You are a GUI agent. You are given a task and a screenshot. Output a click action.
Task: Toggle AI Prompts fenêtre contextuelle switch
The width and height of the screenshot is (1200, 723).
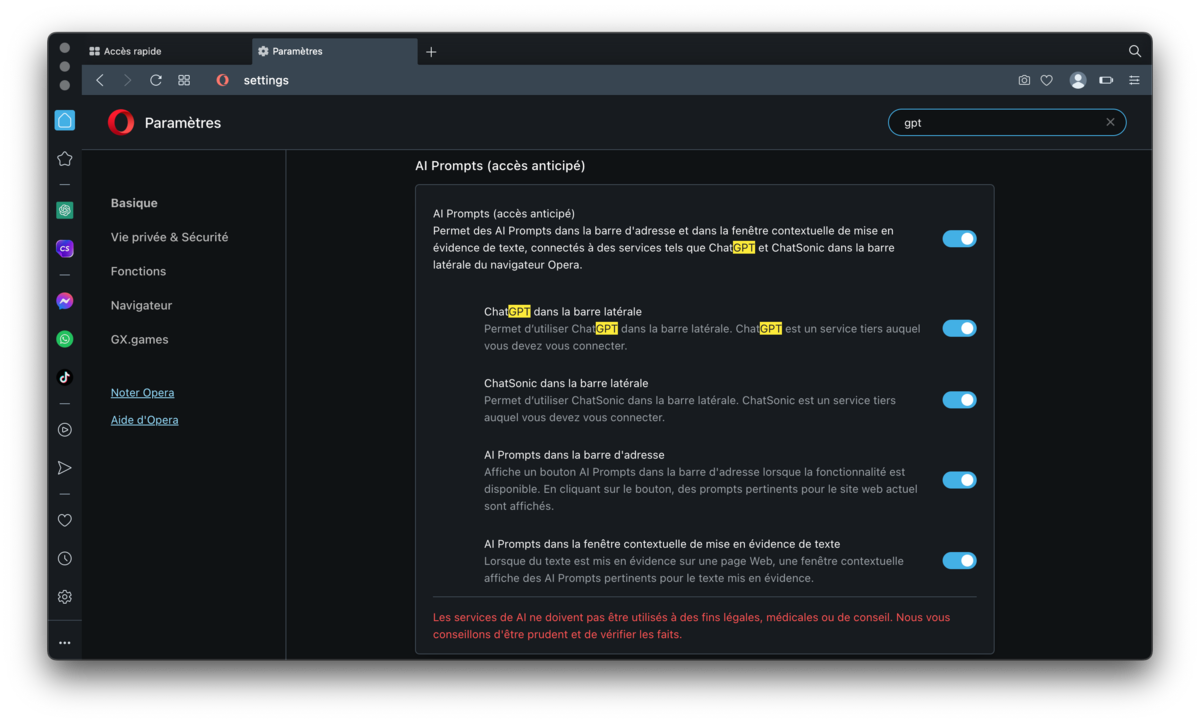pyautogui.click(x=959, y=561)
